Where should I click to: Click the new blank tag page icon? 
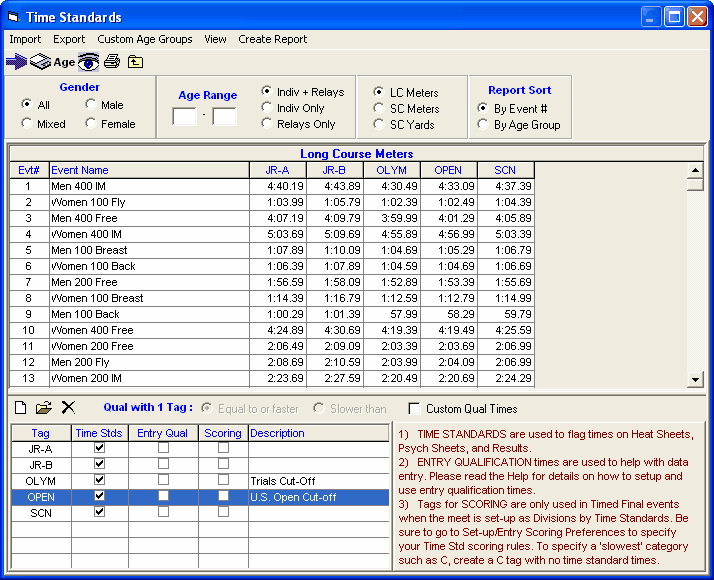[x=20, y=407]
